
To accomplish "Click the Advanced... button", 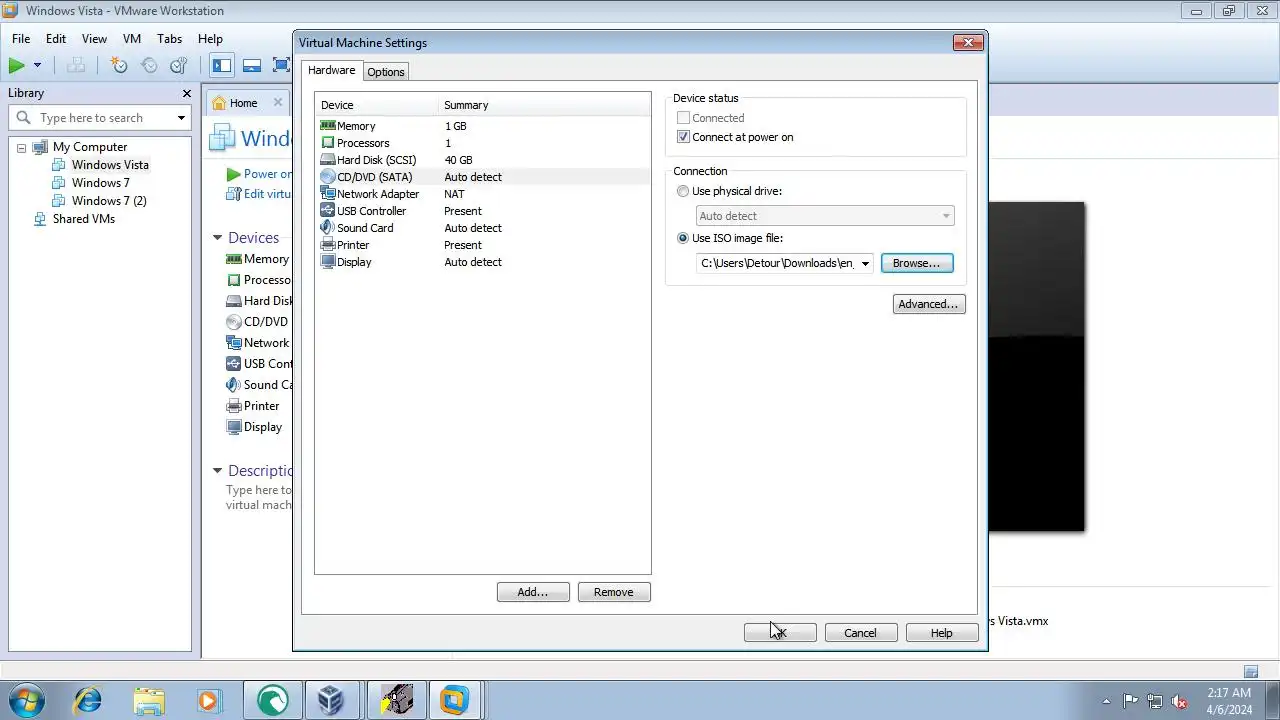I will [x=929, y=304].
